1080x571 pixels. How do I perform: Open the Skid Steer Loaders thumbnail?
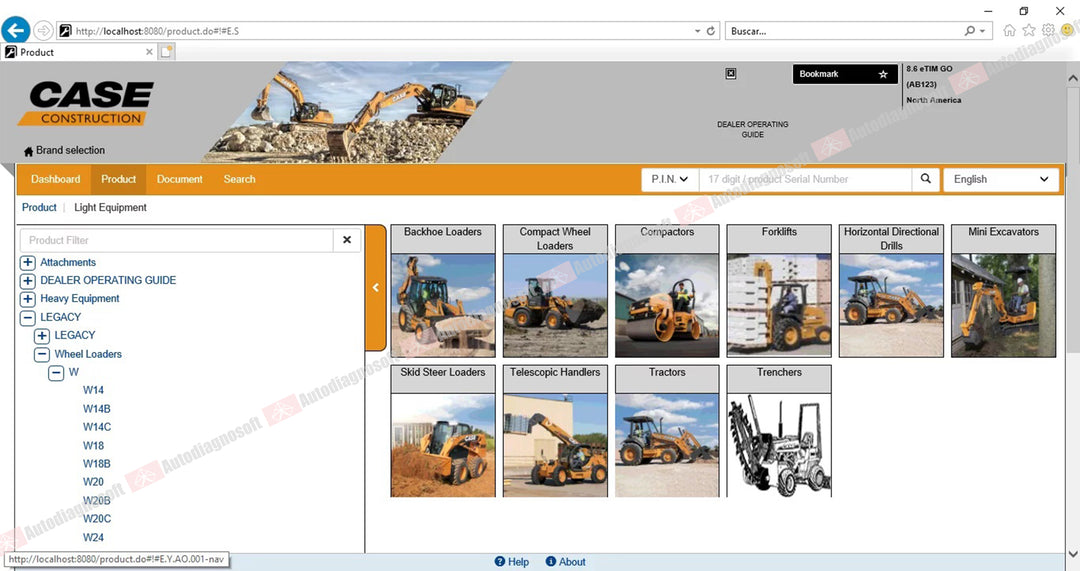coord(443,431)
